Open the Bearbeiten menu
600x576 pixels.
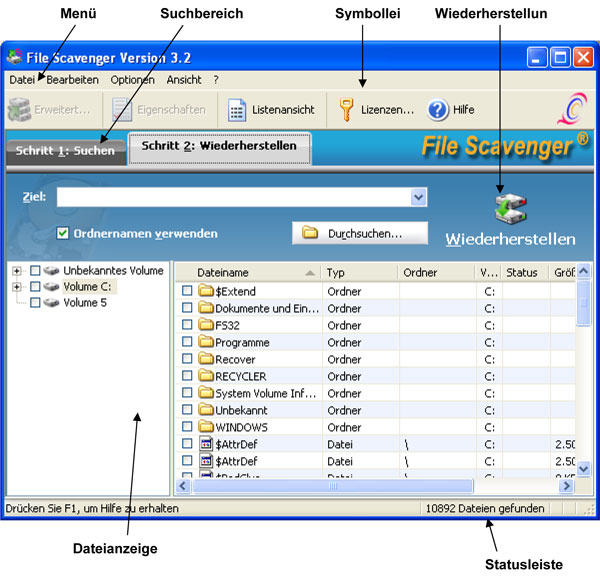click(73, 80)
